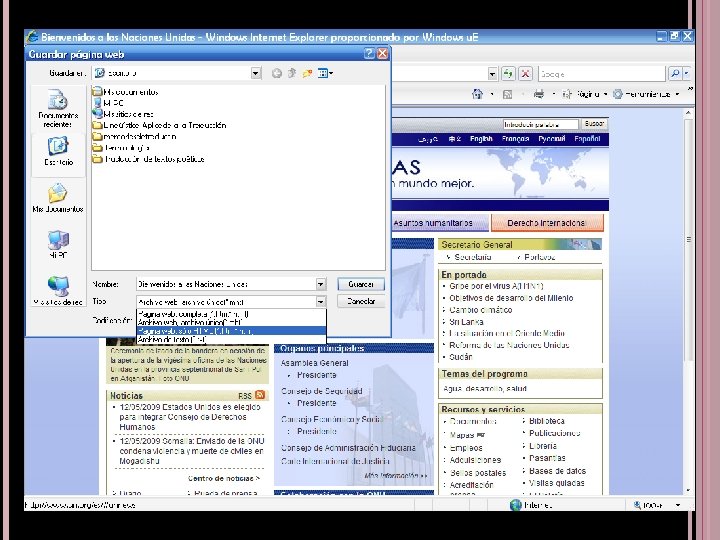The image size is (720, 540).
Task: Switch site language to Français
Action: [x=515, y=139]
